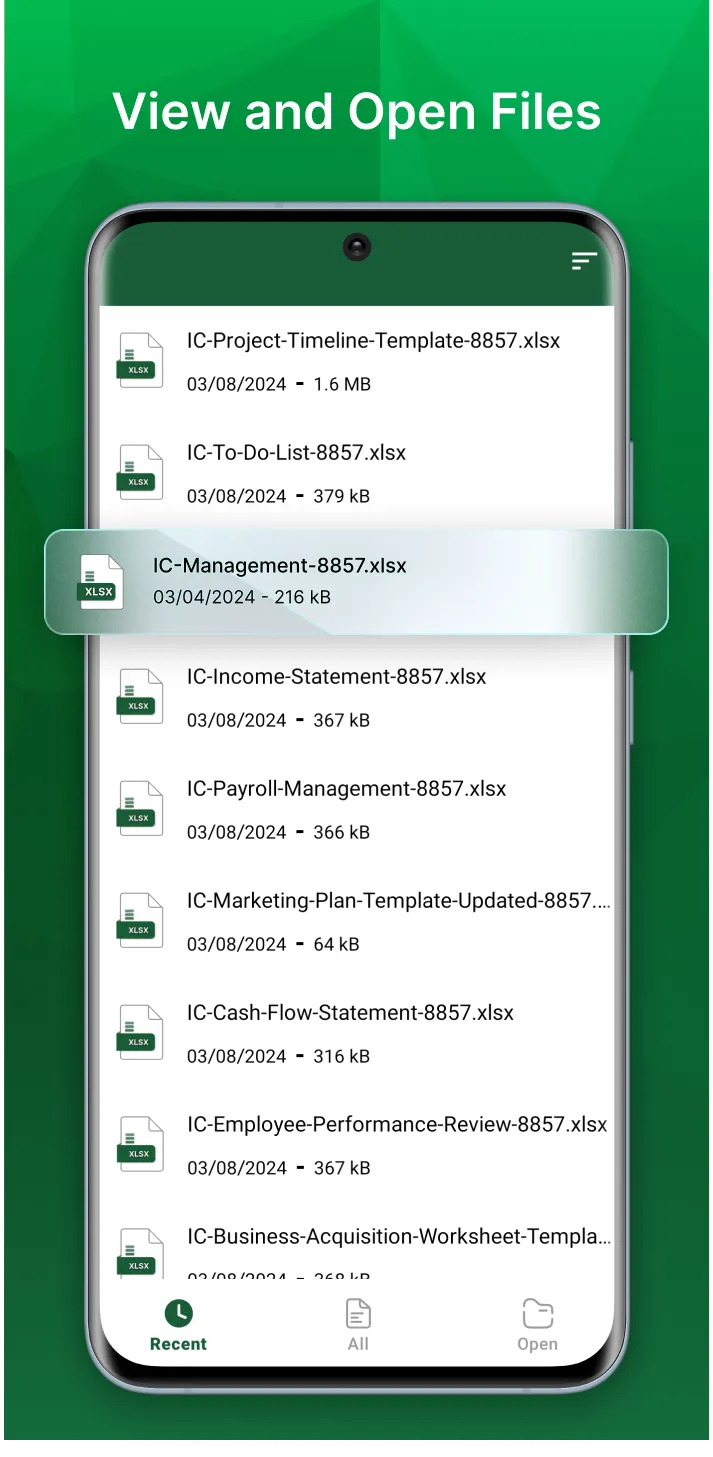Open IC-Management-8857.xlsx file name
713x1457 pixels.
[x=280, y=565]
